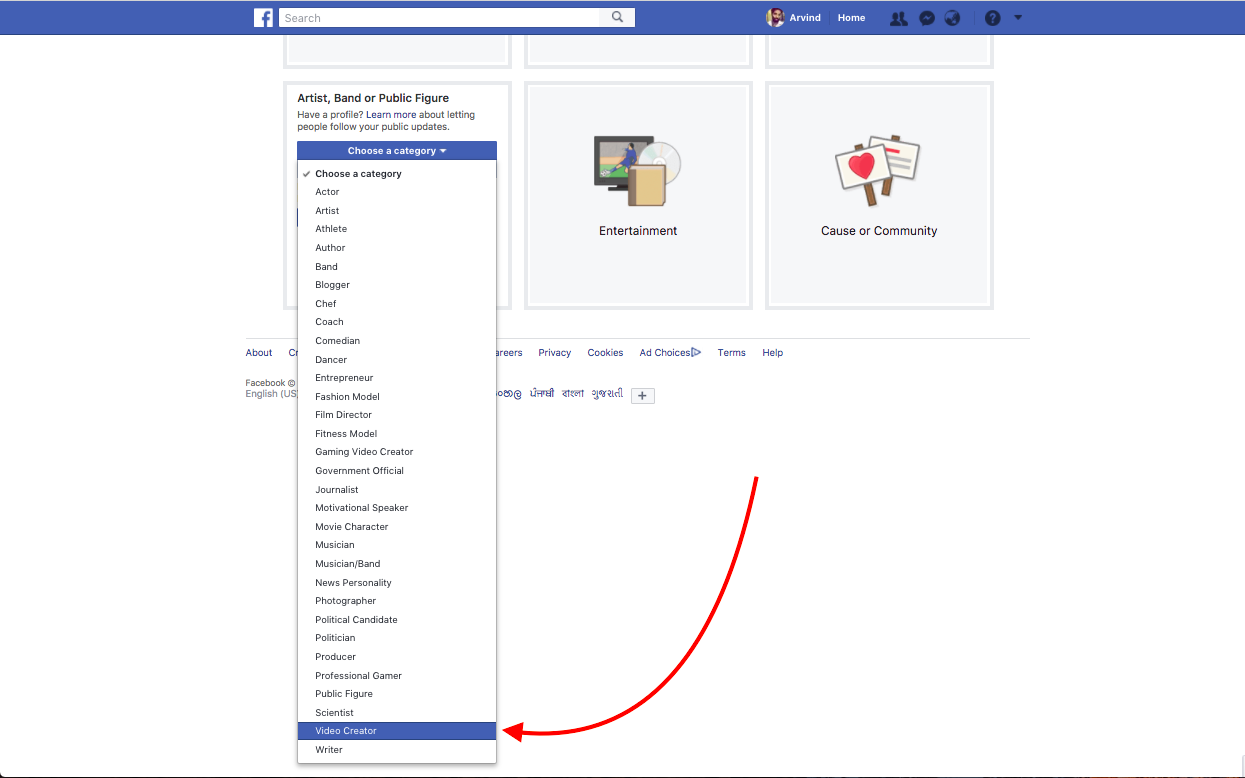1245x778 pixels.
Task: Select the Cause or Community tile
Action: coord(879,194)
